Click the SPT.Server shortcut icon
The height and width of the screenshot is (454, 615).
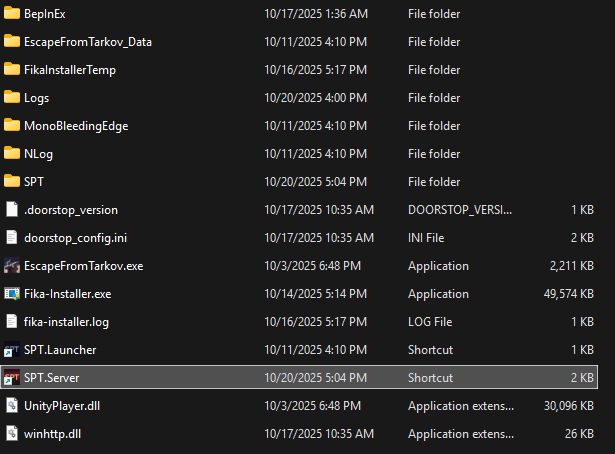(12, 378)
